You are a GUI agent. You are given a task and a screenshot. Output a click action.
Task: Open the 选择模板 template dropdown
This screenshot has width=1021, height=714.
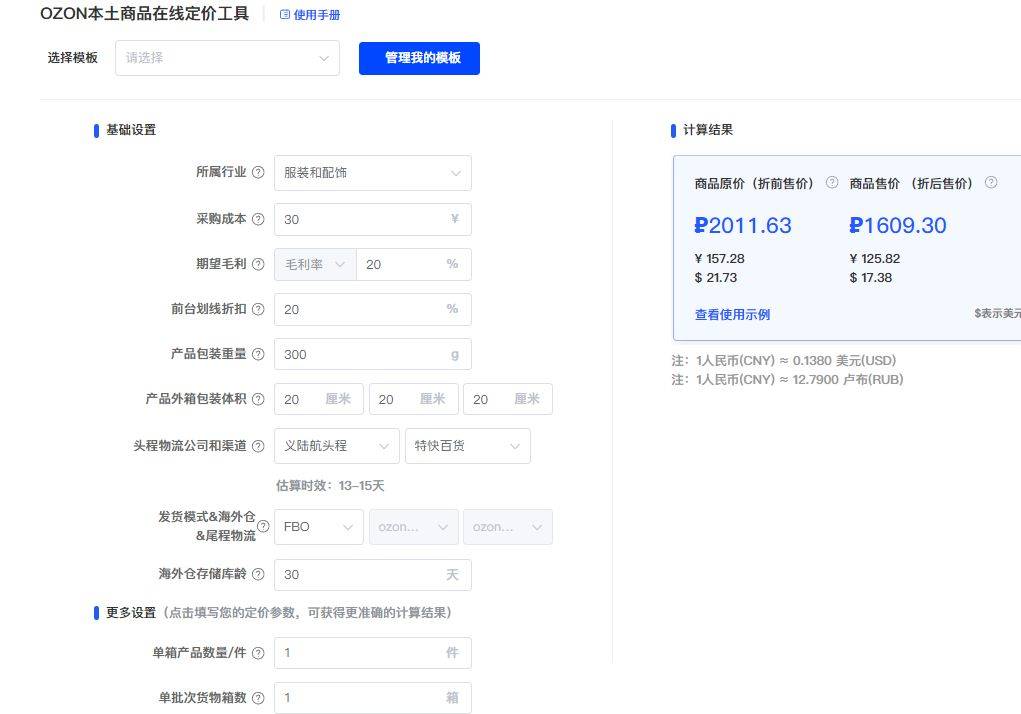[227, 58]
